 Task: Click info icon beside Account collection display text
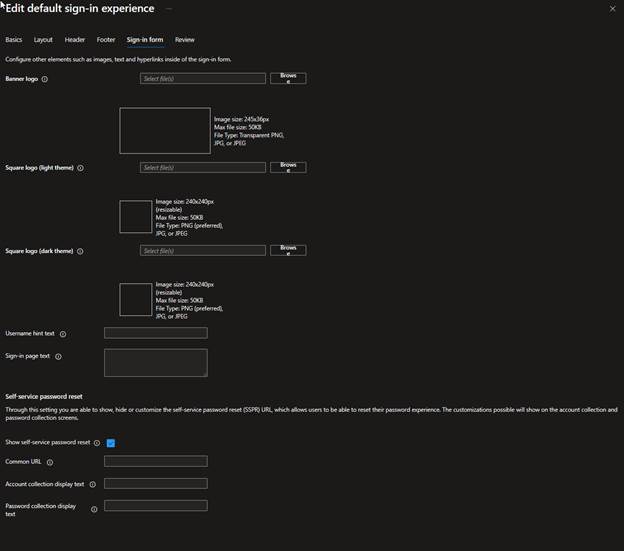(x=93, y=484)
